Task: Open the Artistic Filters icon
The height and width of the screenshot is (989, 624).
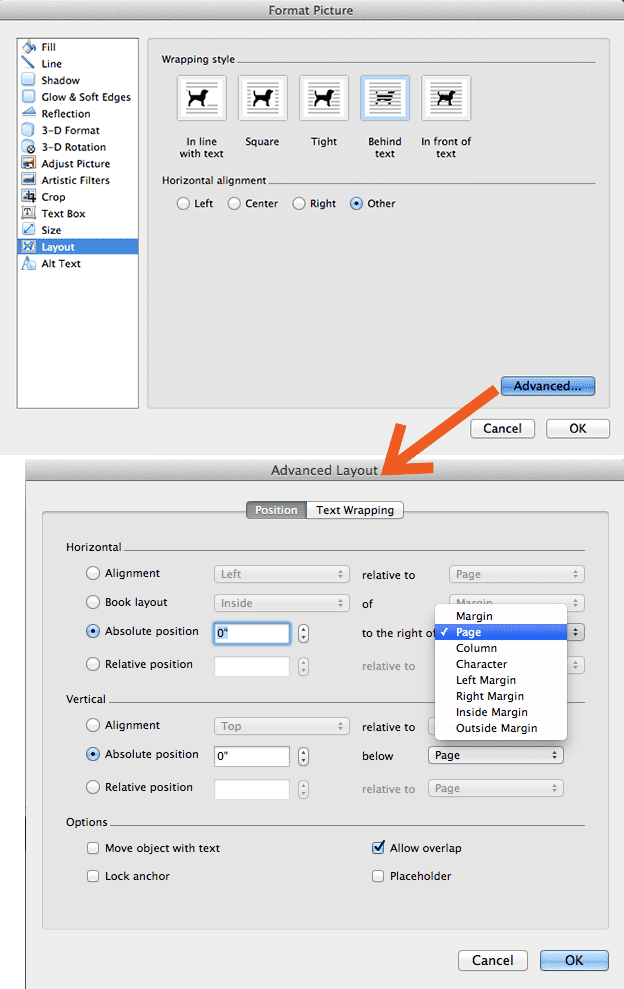Action: pos(28,180)
